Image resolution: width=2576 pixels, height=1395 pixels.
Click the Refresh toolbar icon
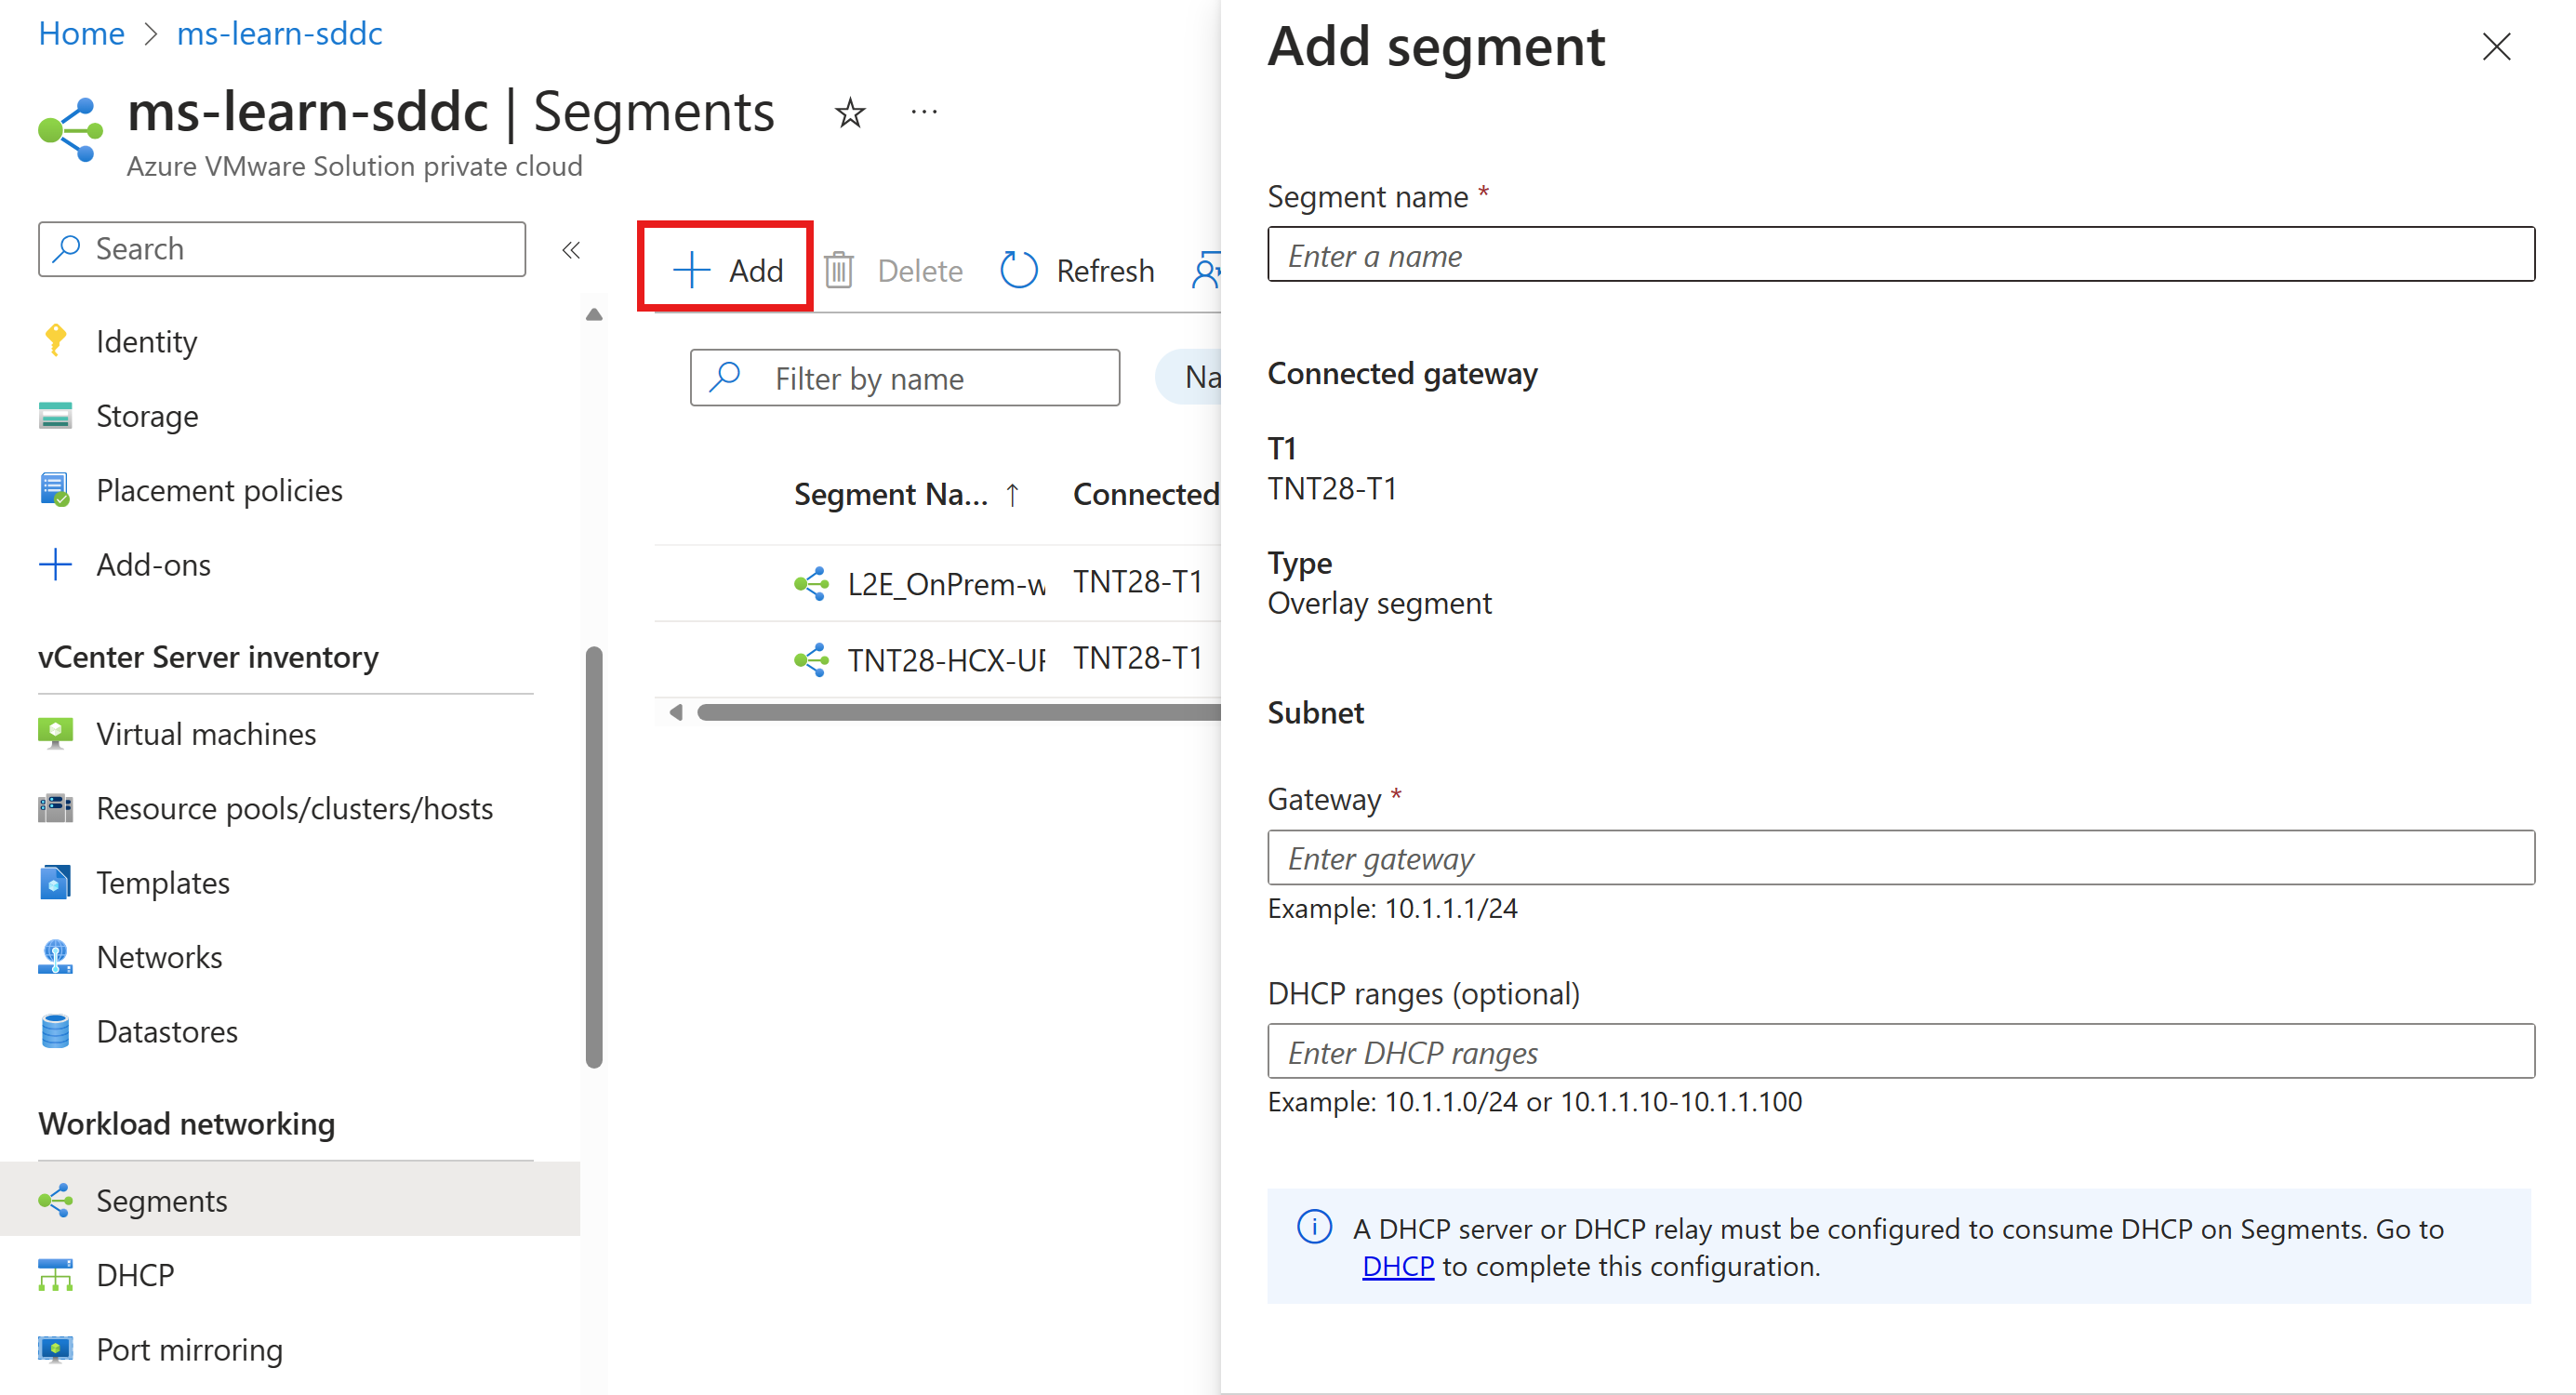click(1019, 270)
